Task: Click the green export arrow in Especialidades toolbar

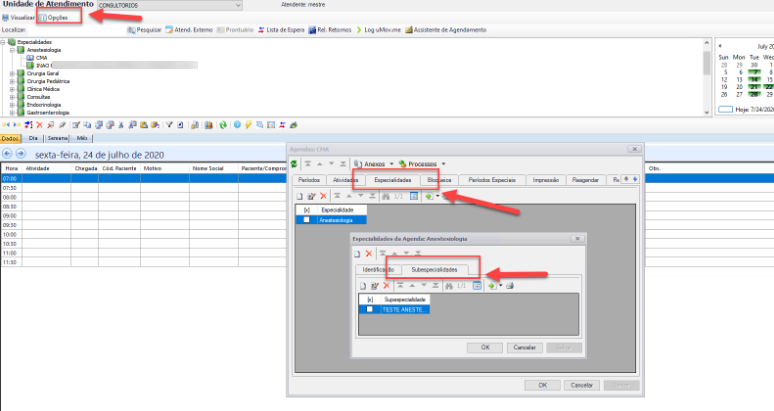Action: tap(429, 196)
